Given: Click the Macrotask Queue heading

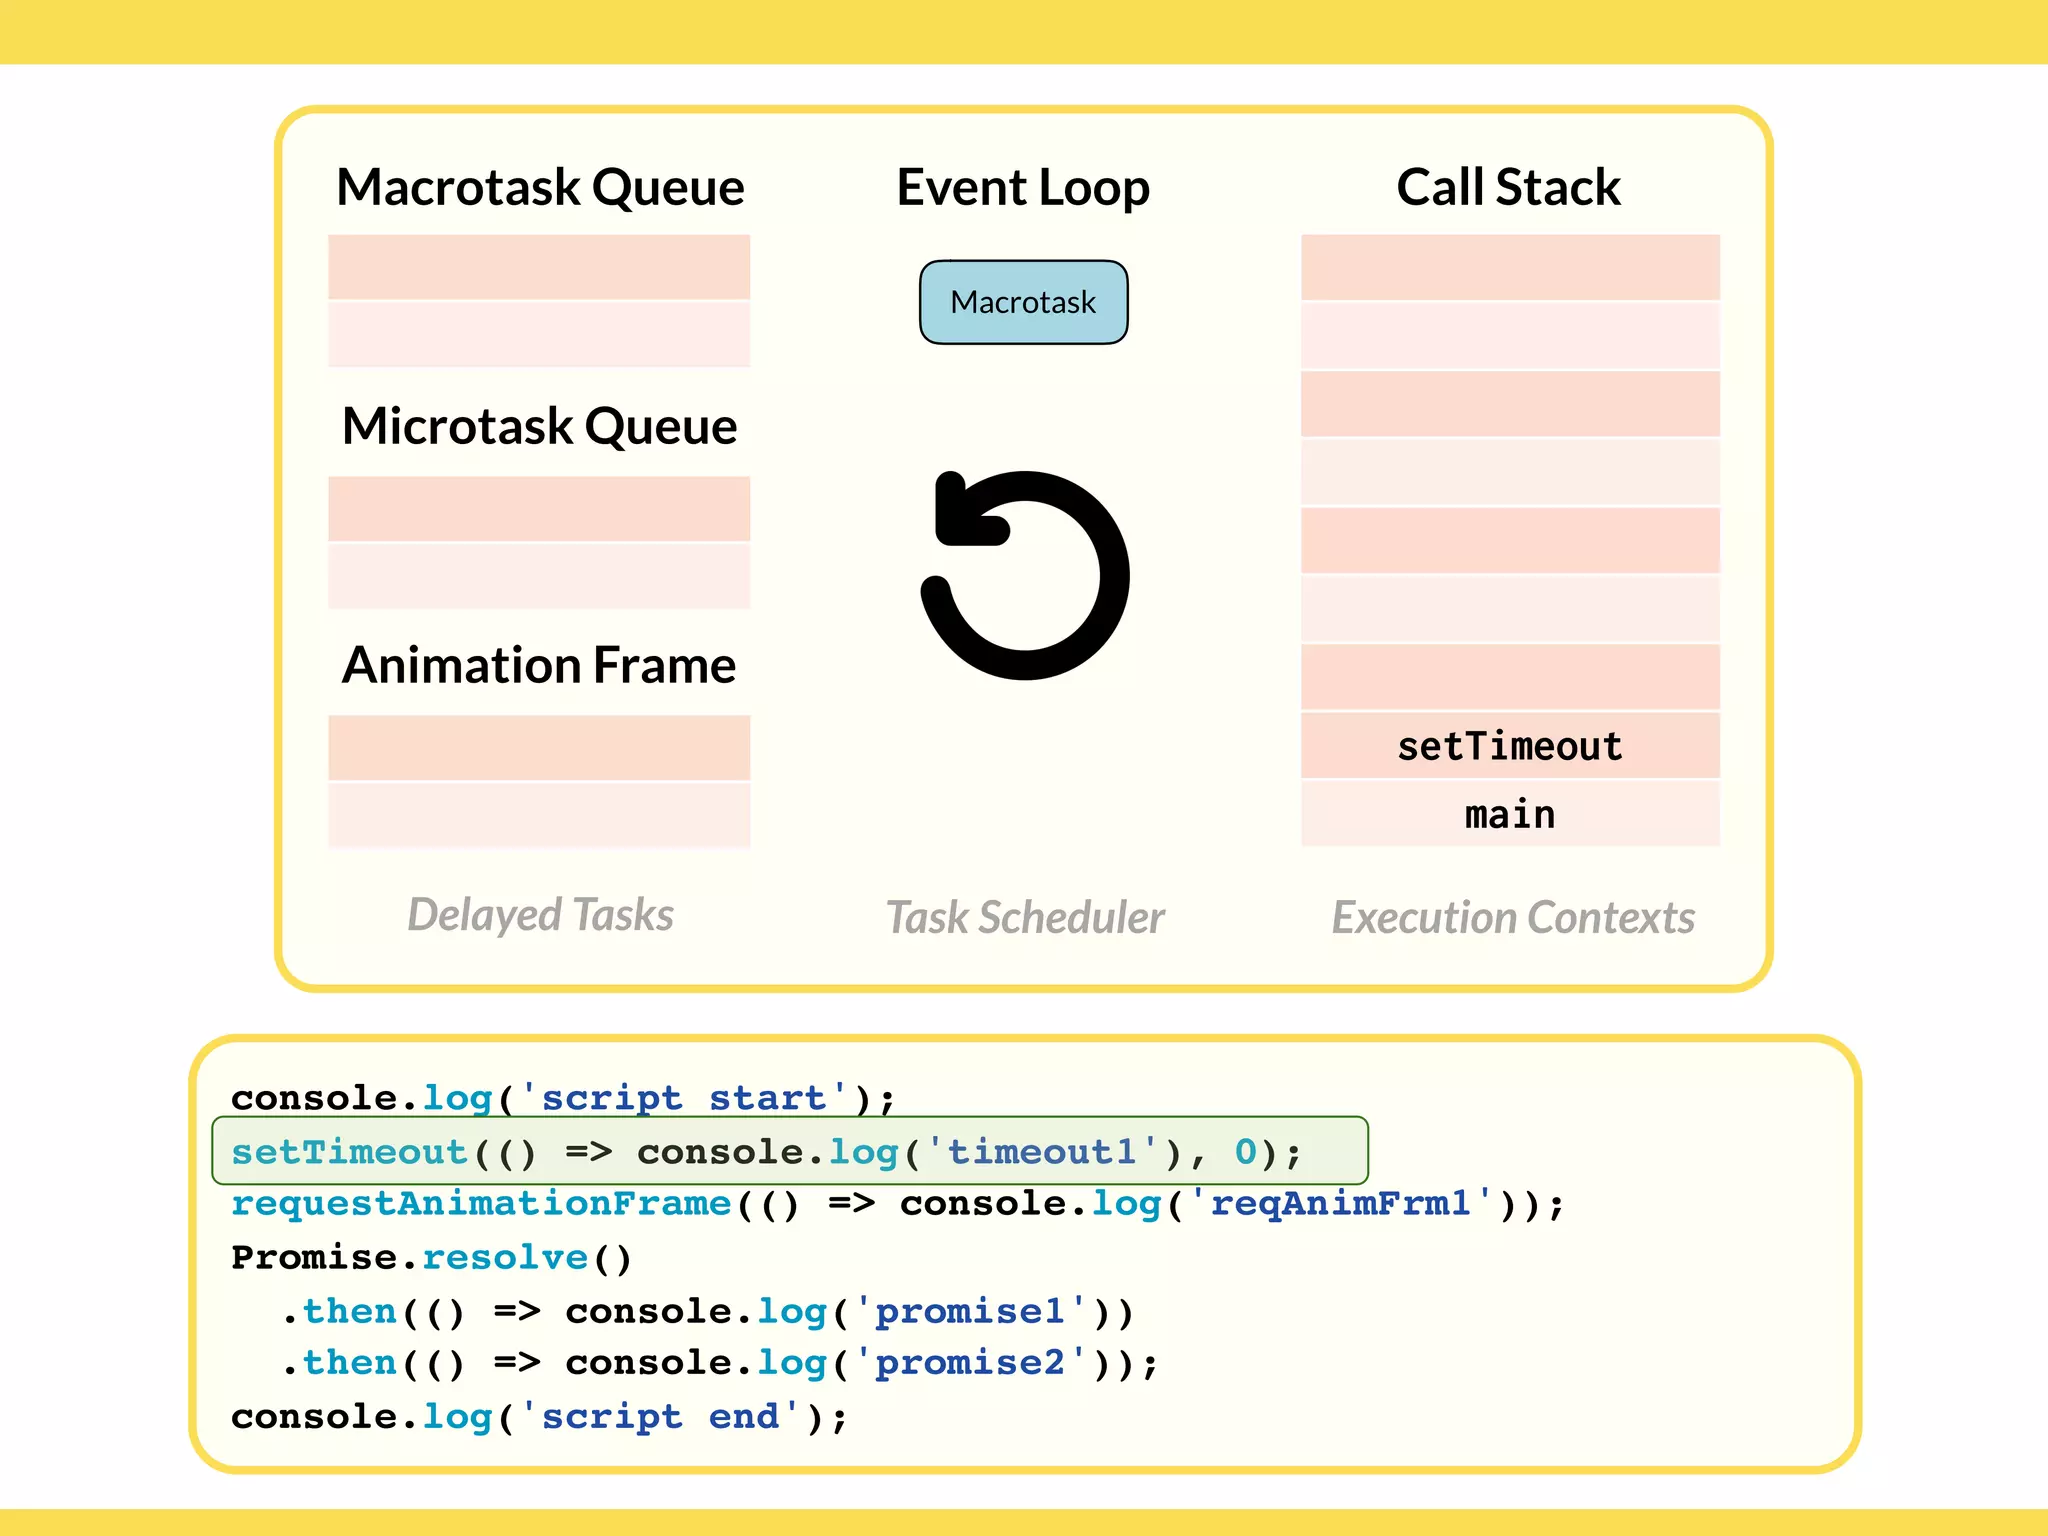Looking at the screenshot, I should [540, 187].
